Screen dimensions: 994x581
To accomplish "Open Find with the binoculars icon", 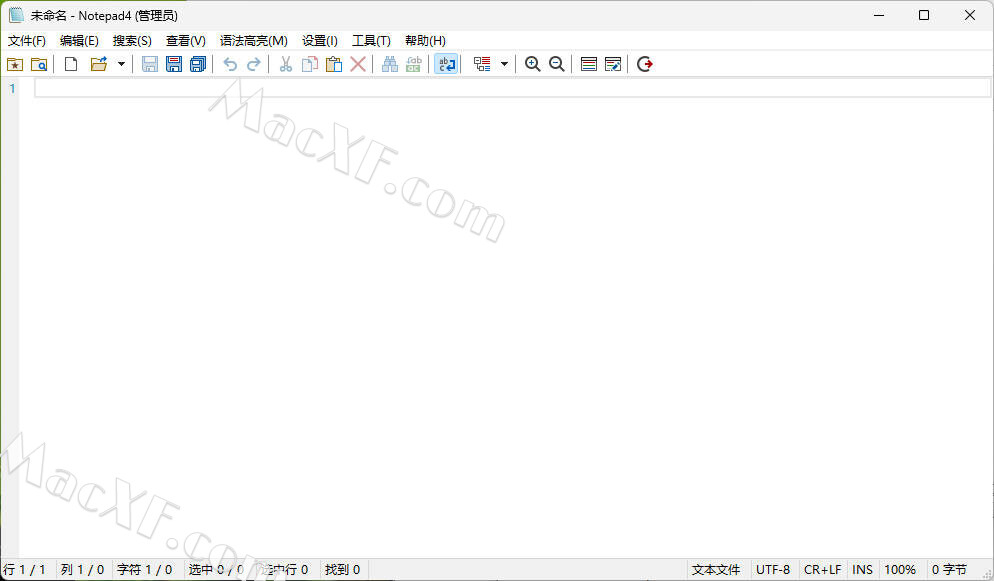I will pos(390,64).
